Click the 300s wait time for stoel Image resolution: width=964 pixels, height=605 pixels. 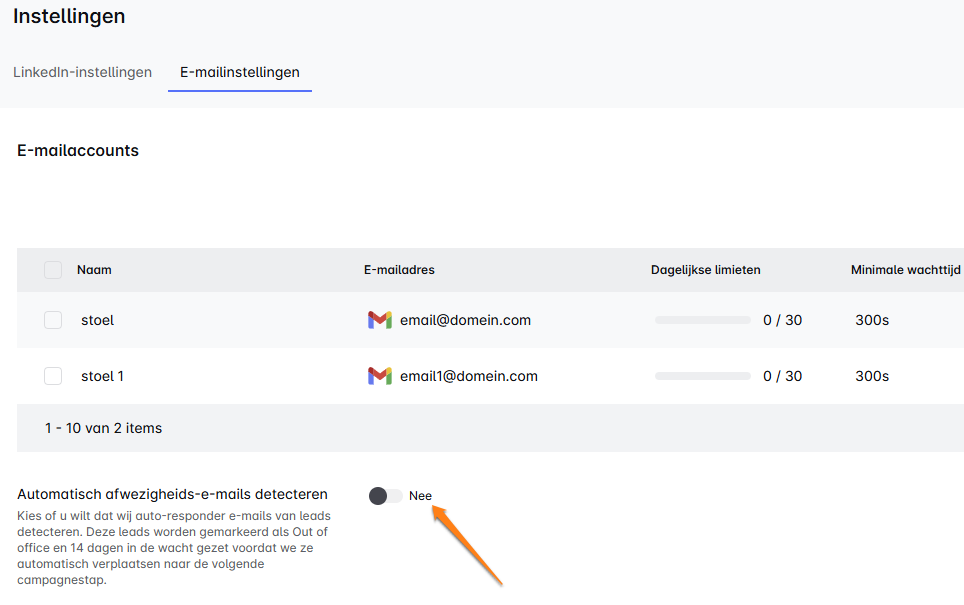[x=872, y=320]
